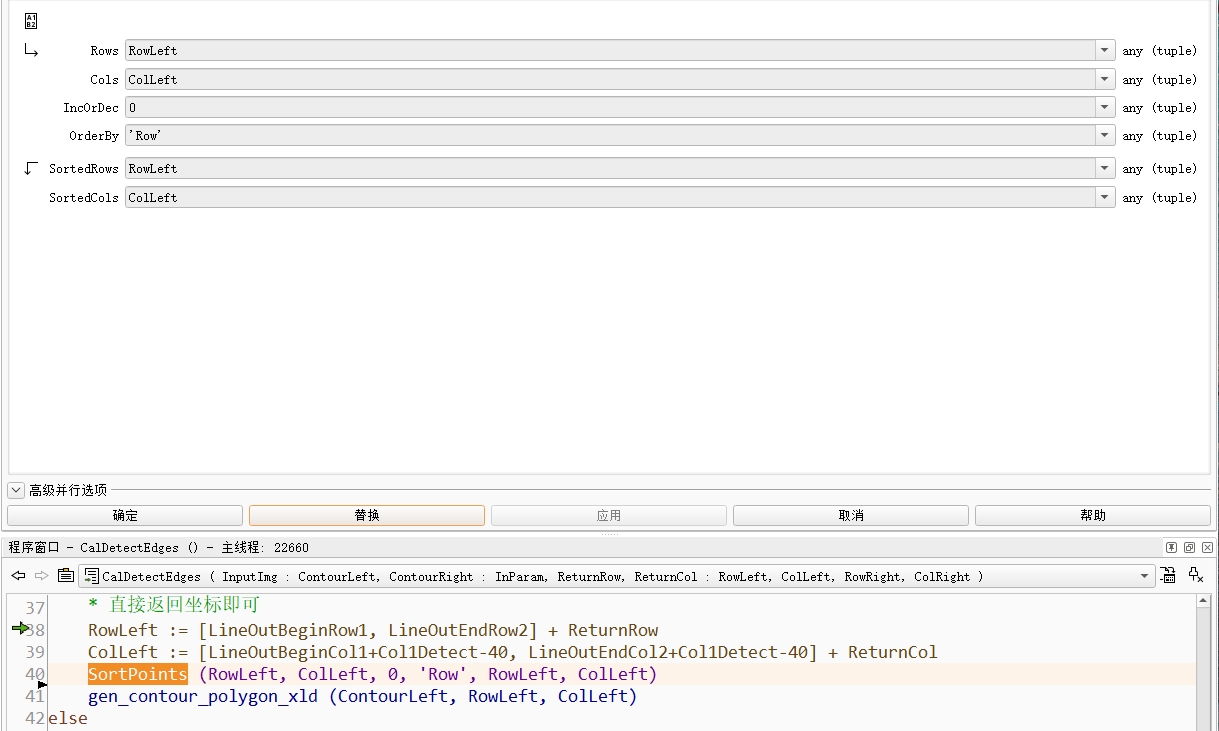Click the forward navigation arrow in program window
The height and width of the screenshot is (731, 1219).
click(x=41, y=575)
